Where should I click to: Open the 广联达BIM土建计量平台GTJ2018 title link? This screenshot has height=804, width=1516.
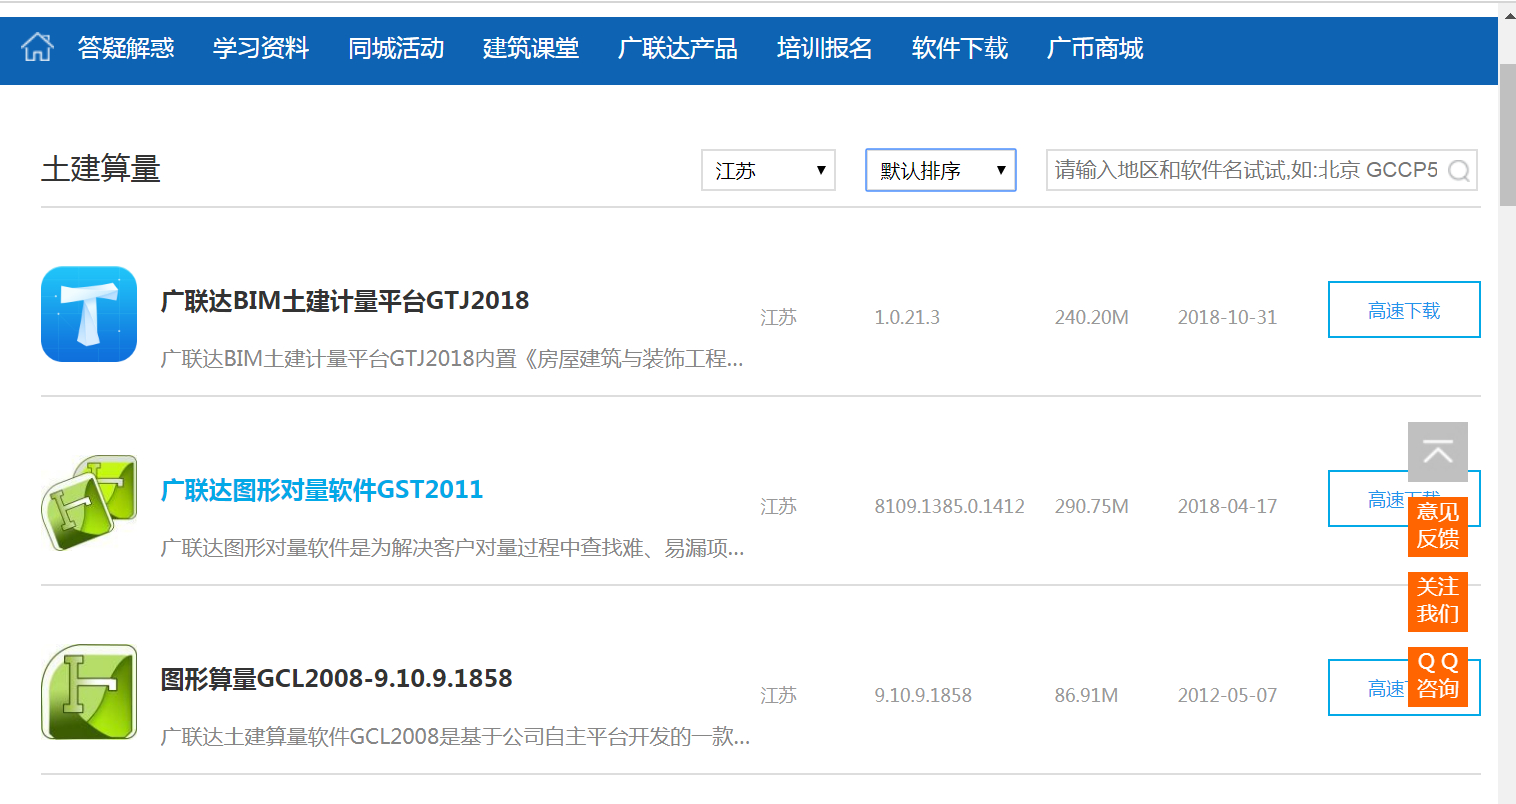tap(345, 300)
